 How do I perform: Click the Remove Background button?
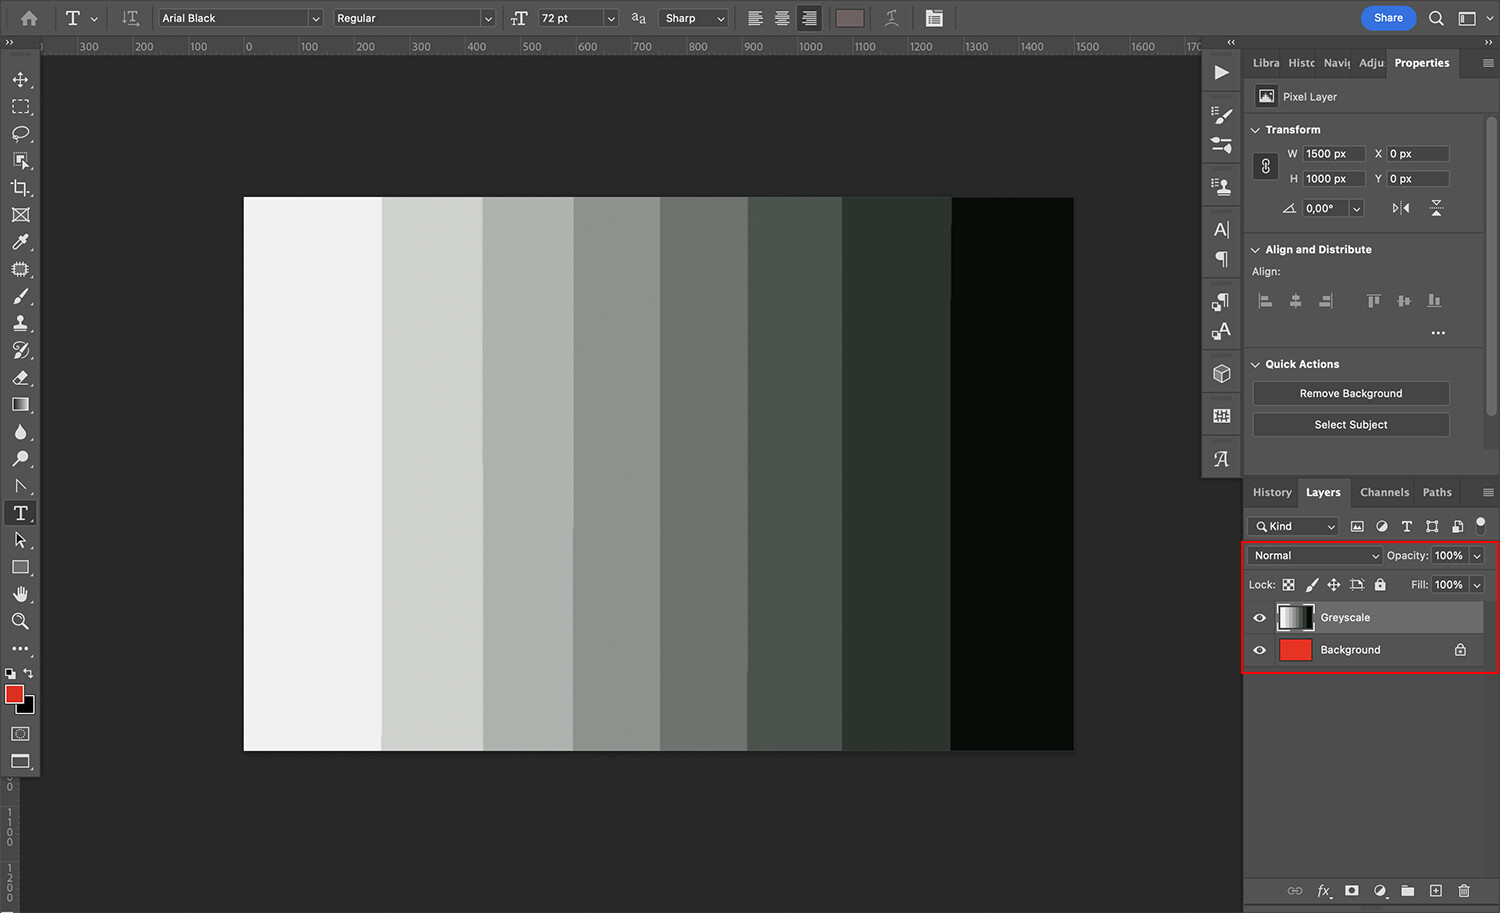(x=1350, y=393)
